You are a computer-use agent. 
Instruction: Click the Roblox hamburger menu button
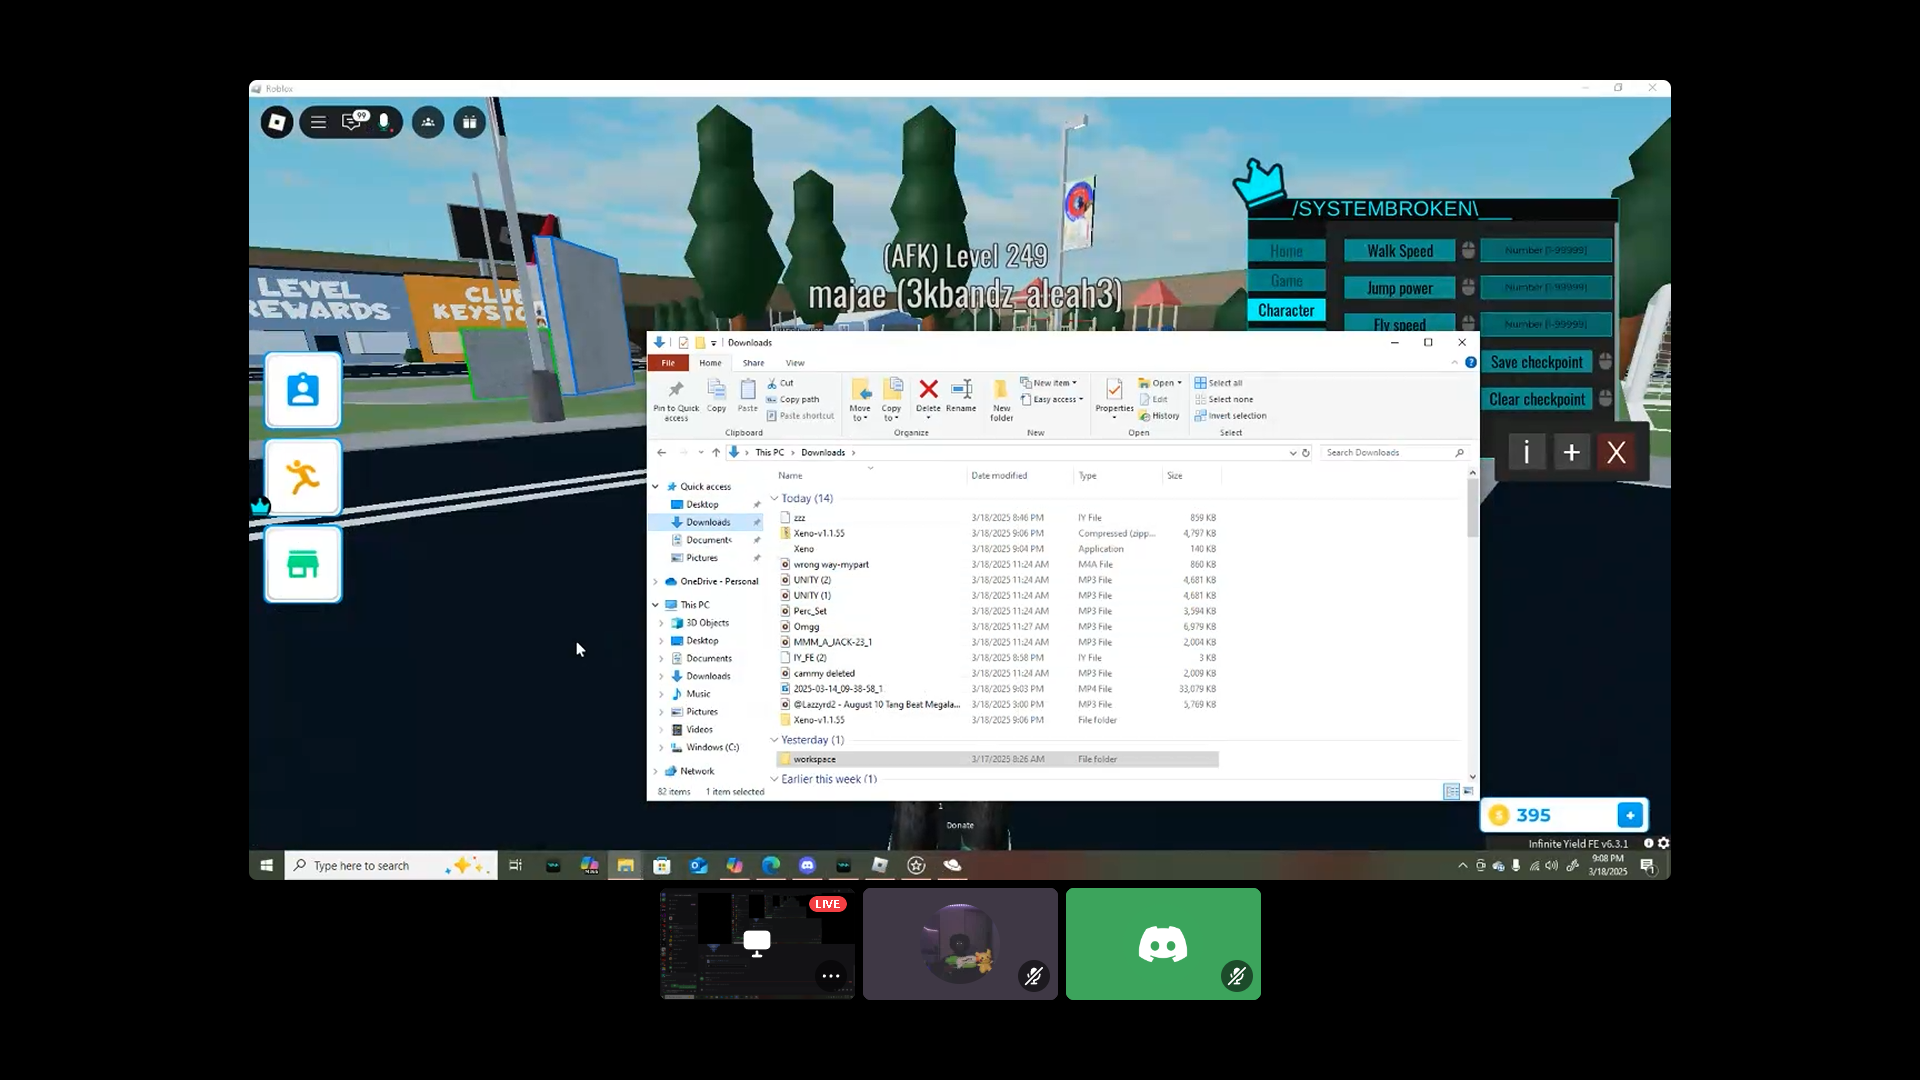pyautogui.click(x=318, y=122)
